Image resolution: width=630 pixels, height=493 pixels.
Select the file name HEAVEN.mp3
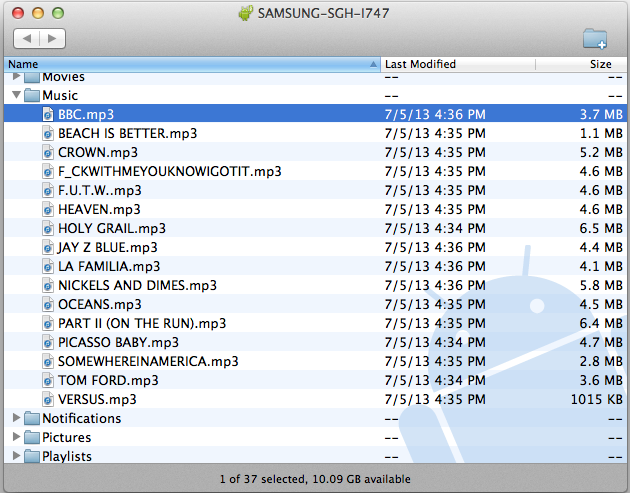pos(99,209)
